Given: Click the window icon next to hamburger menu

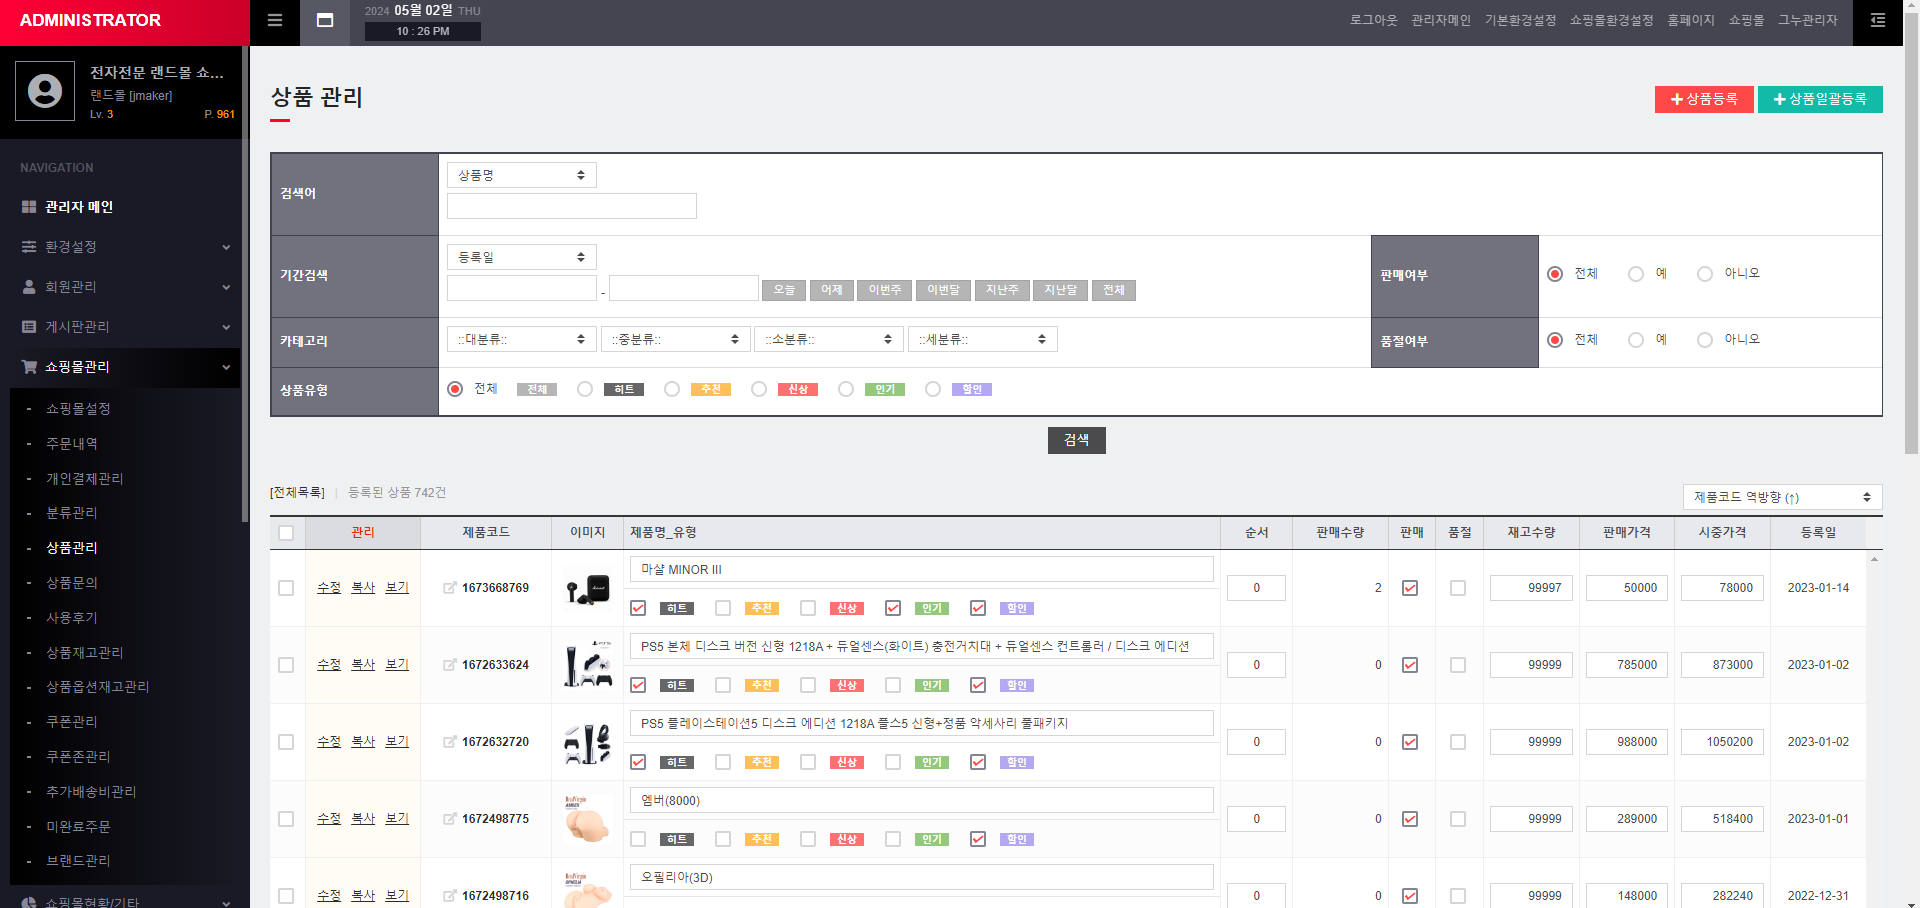Looking at the screenshot, I should tap(325, 21).
